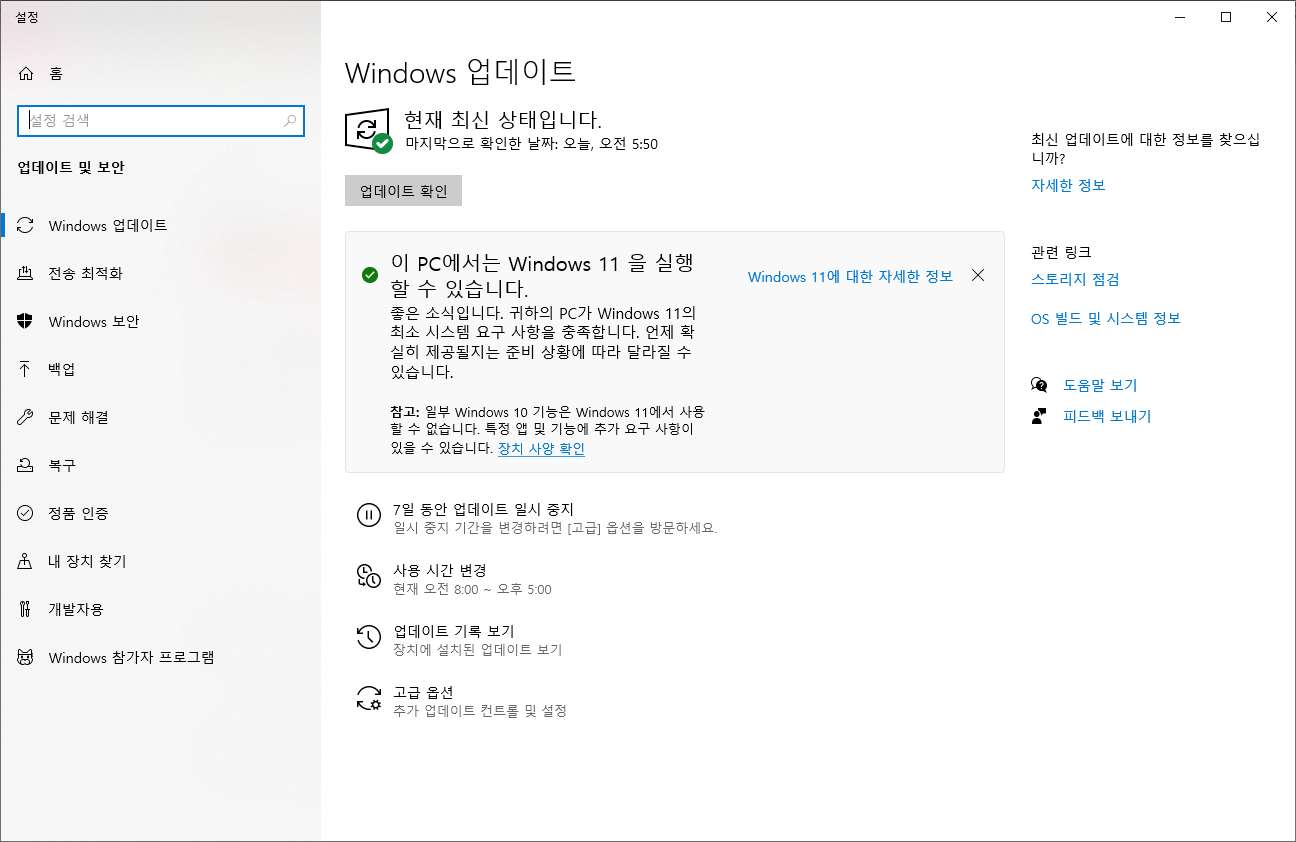The height and width of the screenshot is (842, 1296).
Task: Click the 개발자용 tools icon
Action: (26, 610)
